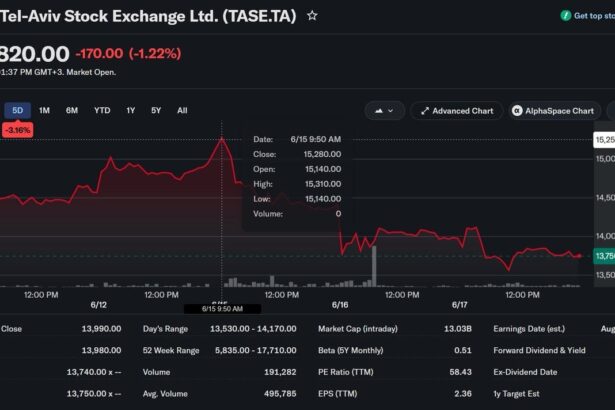This screenshot has height=410, width=615.
Task: Click the 6/17 date label on chart axis
Action: point(459,305)
